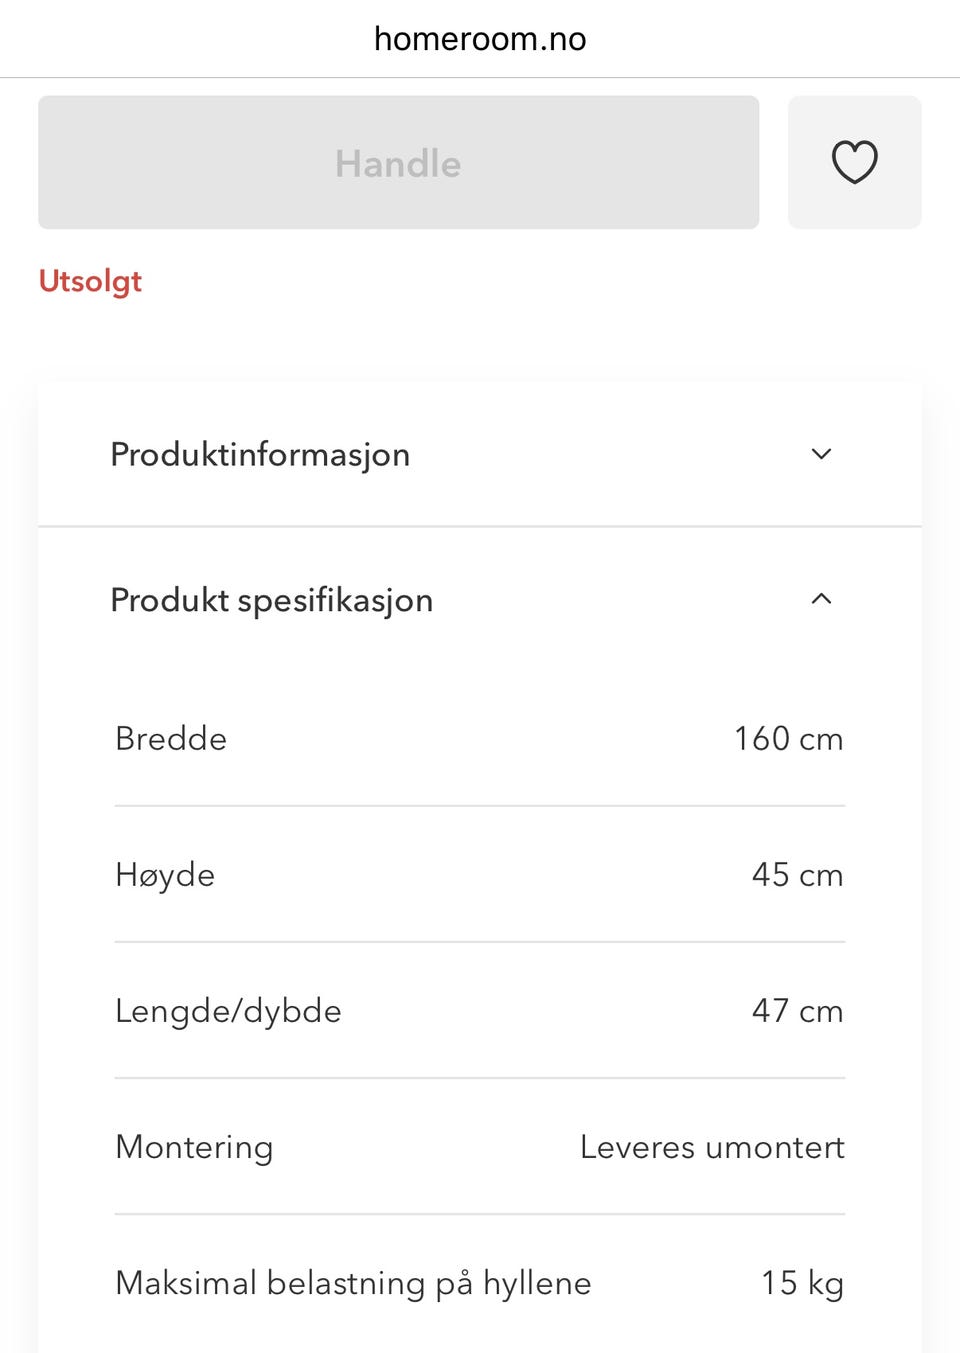Click the red Utsolgt status text
The width and height of the screenshot is (960, 1353).
tap(90, 281)
